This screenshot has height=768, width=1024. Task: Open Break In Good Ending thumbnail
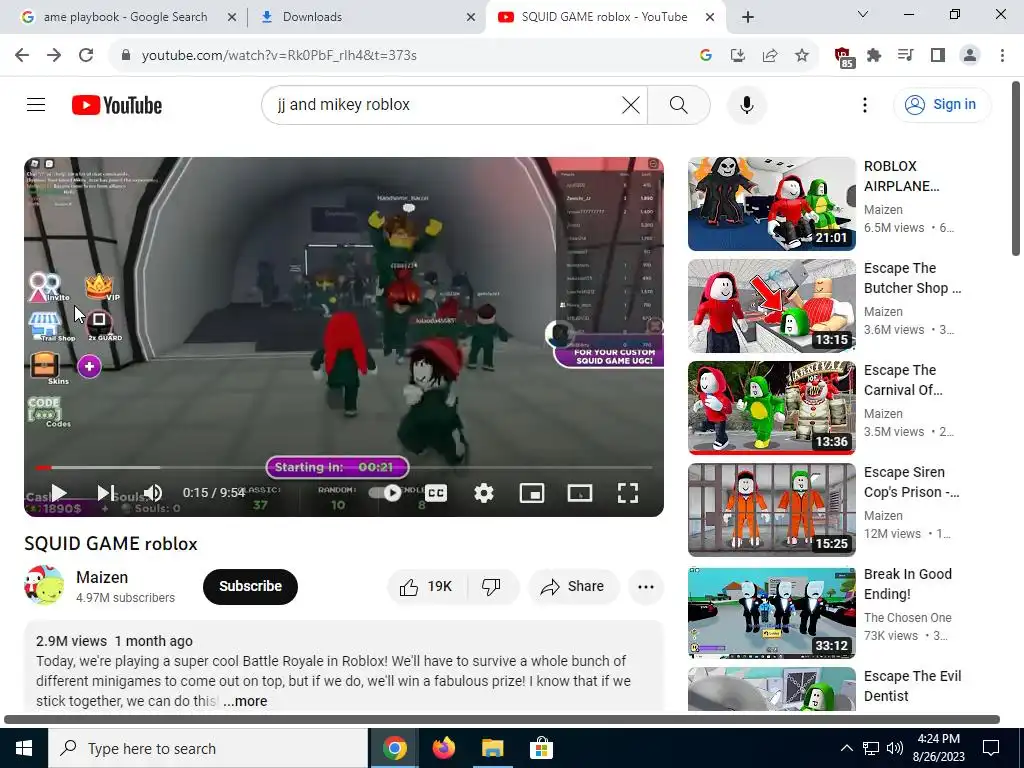pyautogui.click(x=771, y=612)
